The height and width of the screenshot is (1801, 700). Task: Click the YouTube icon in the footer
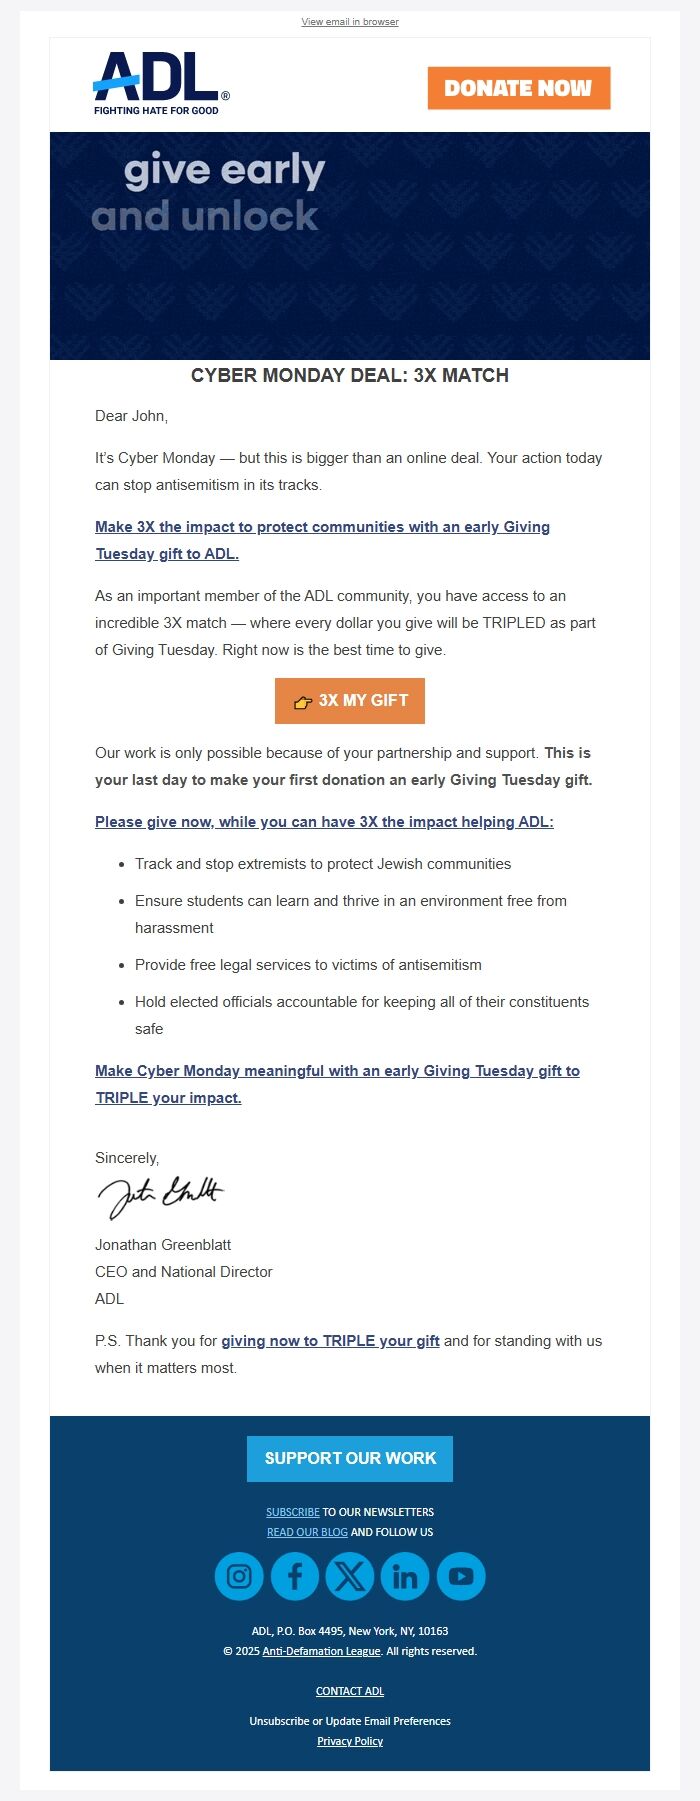click(460, 1575)
